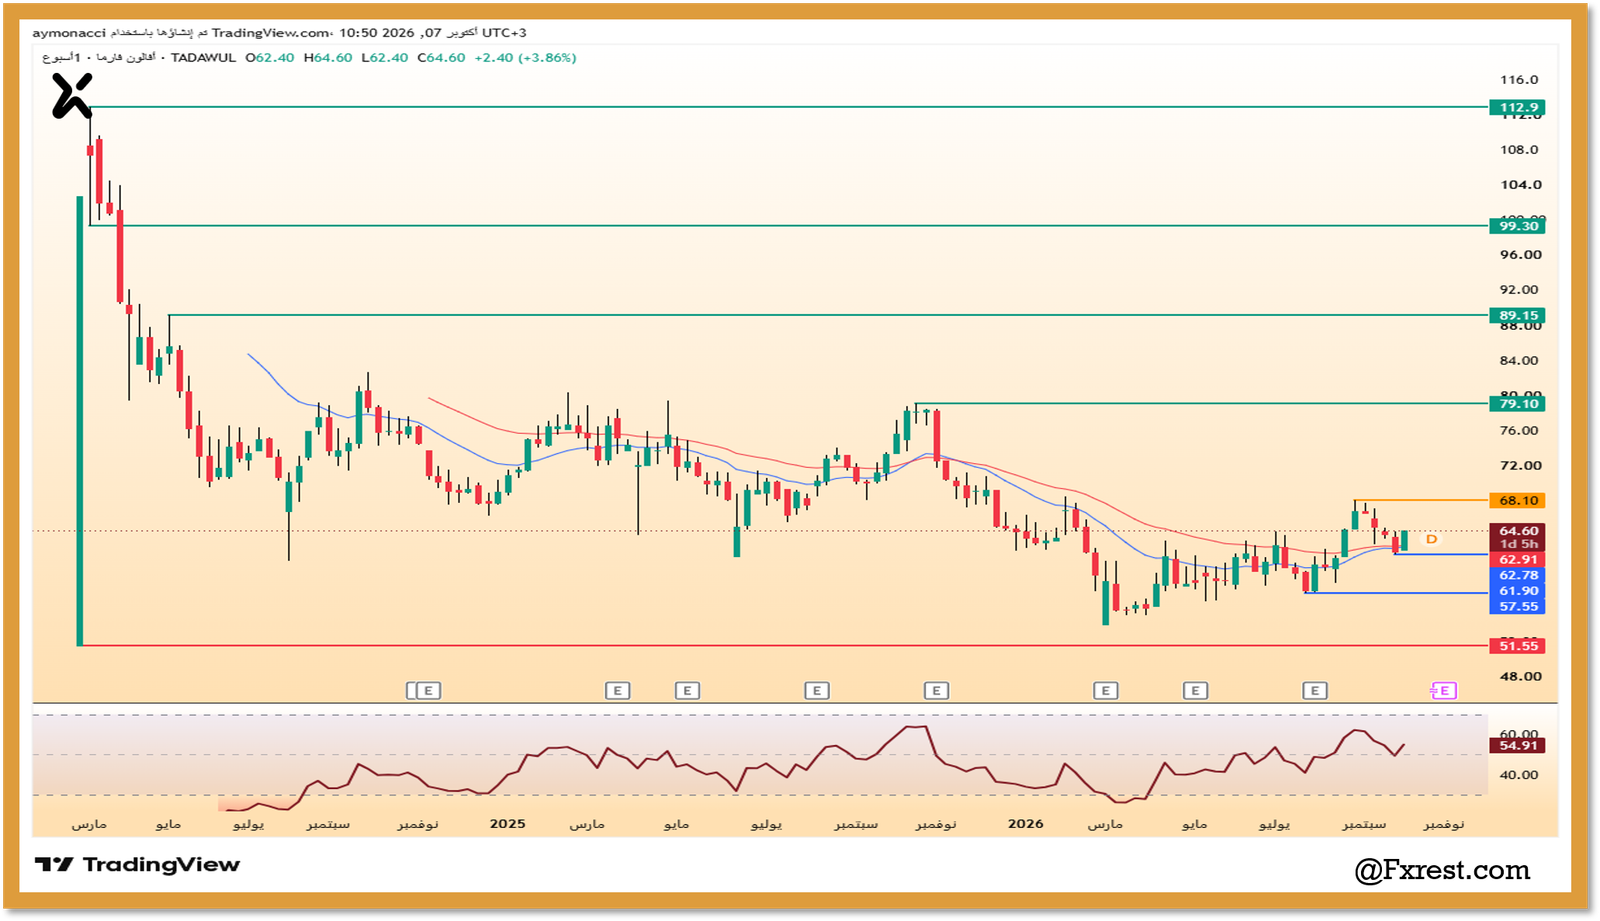Open the earnings E marker under May 2025
Viewport: 1600px width, 921px height.
point(687,691)
